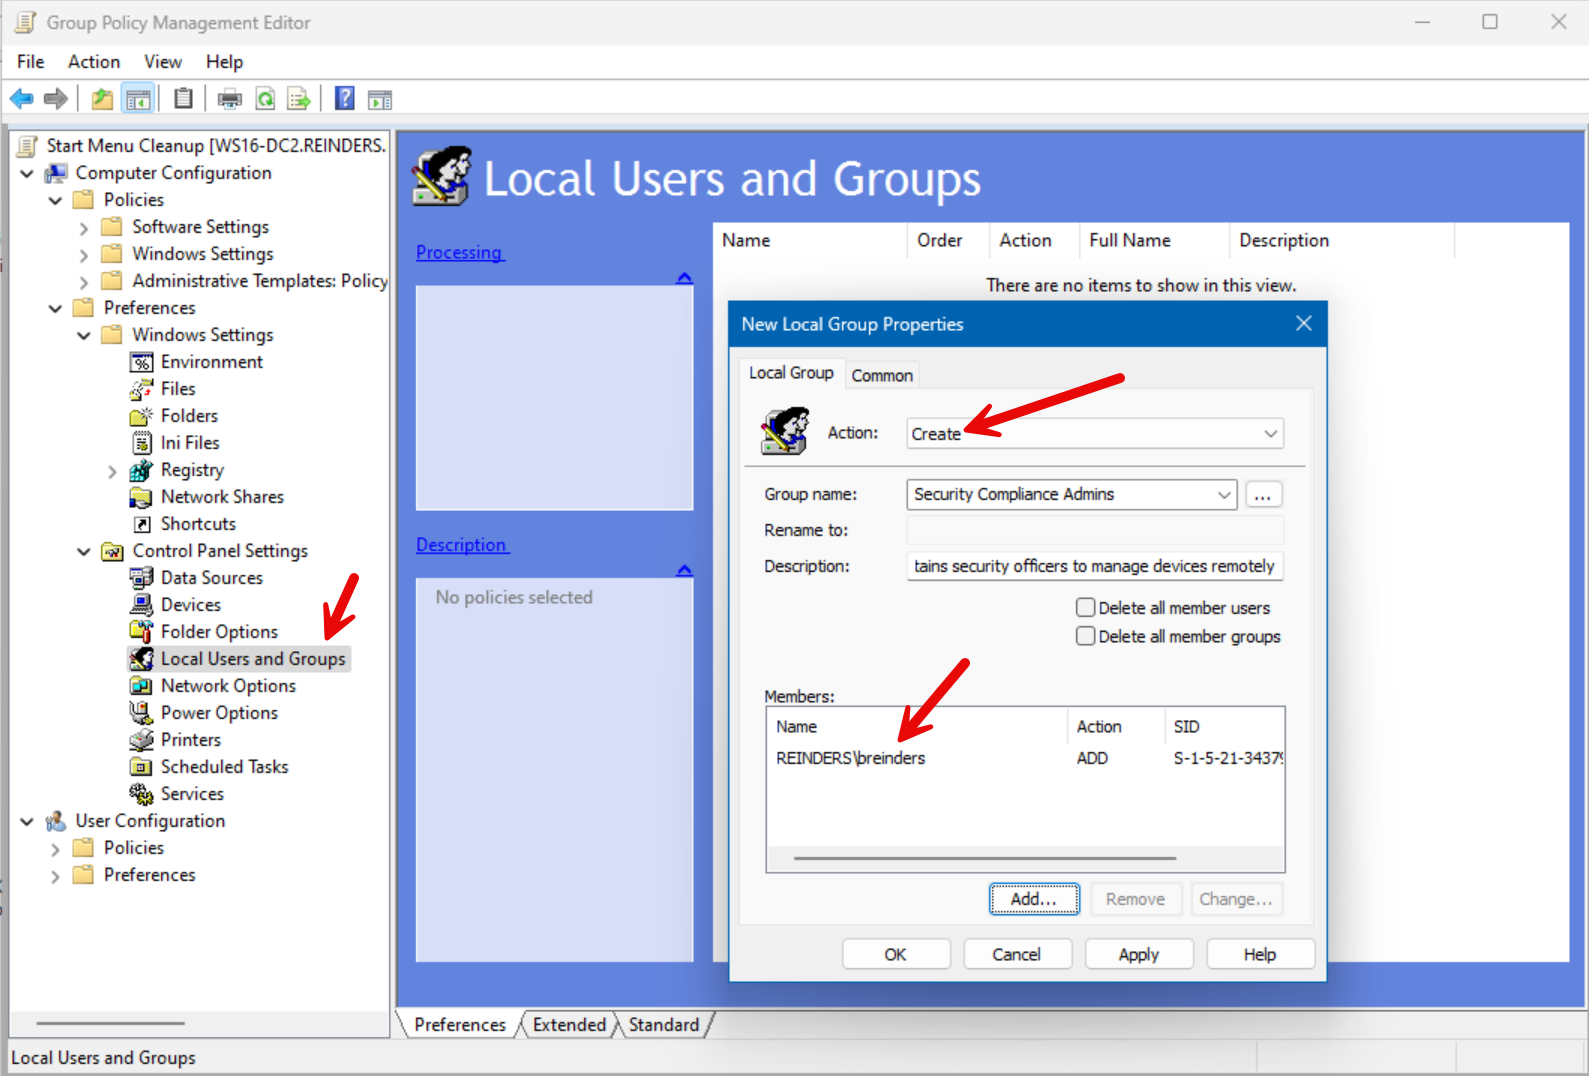Toggle Show/Hide Console Tree toolbar icon
Screen dimensions: 1589x1076
138,99
